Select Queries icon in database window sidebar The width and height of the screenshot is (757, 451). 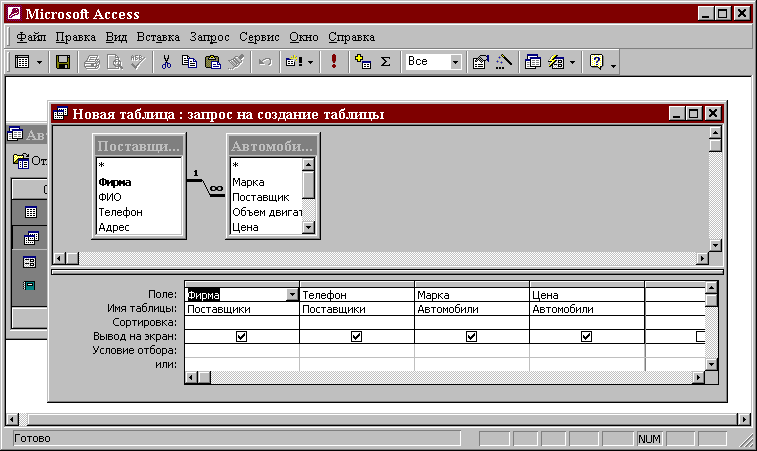tap(30, 237)
